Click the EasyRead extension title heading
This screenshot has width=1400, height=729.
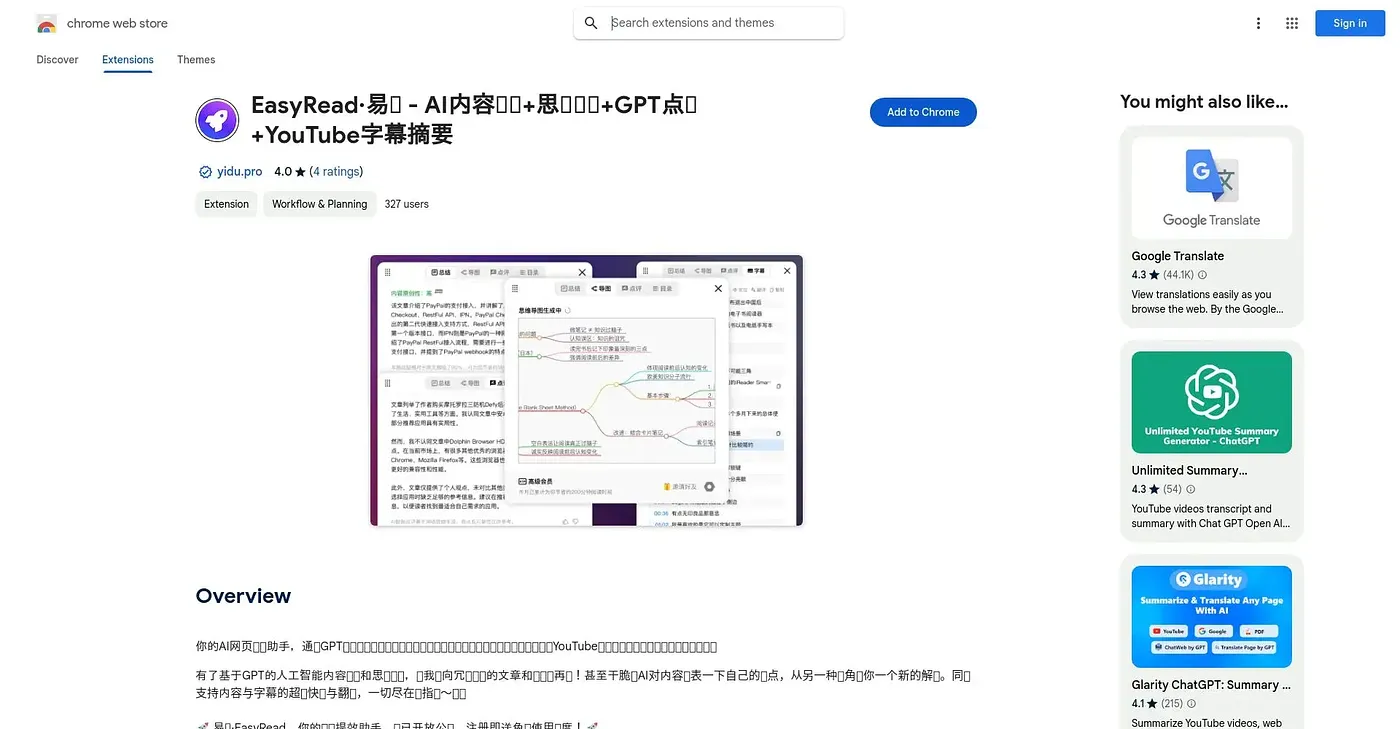[x=474, y=119]
